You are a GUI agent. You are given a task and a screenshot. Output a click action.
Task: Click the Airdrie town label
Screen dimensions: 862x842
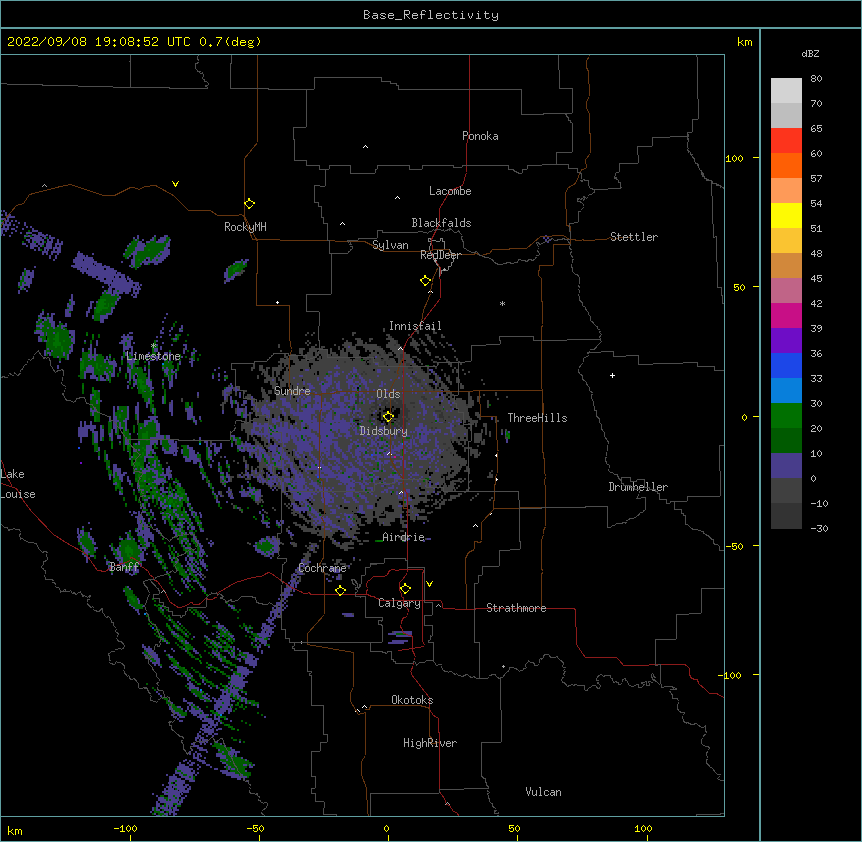click(404, 537)
